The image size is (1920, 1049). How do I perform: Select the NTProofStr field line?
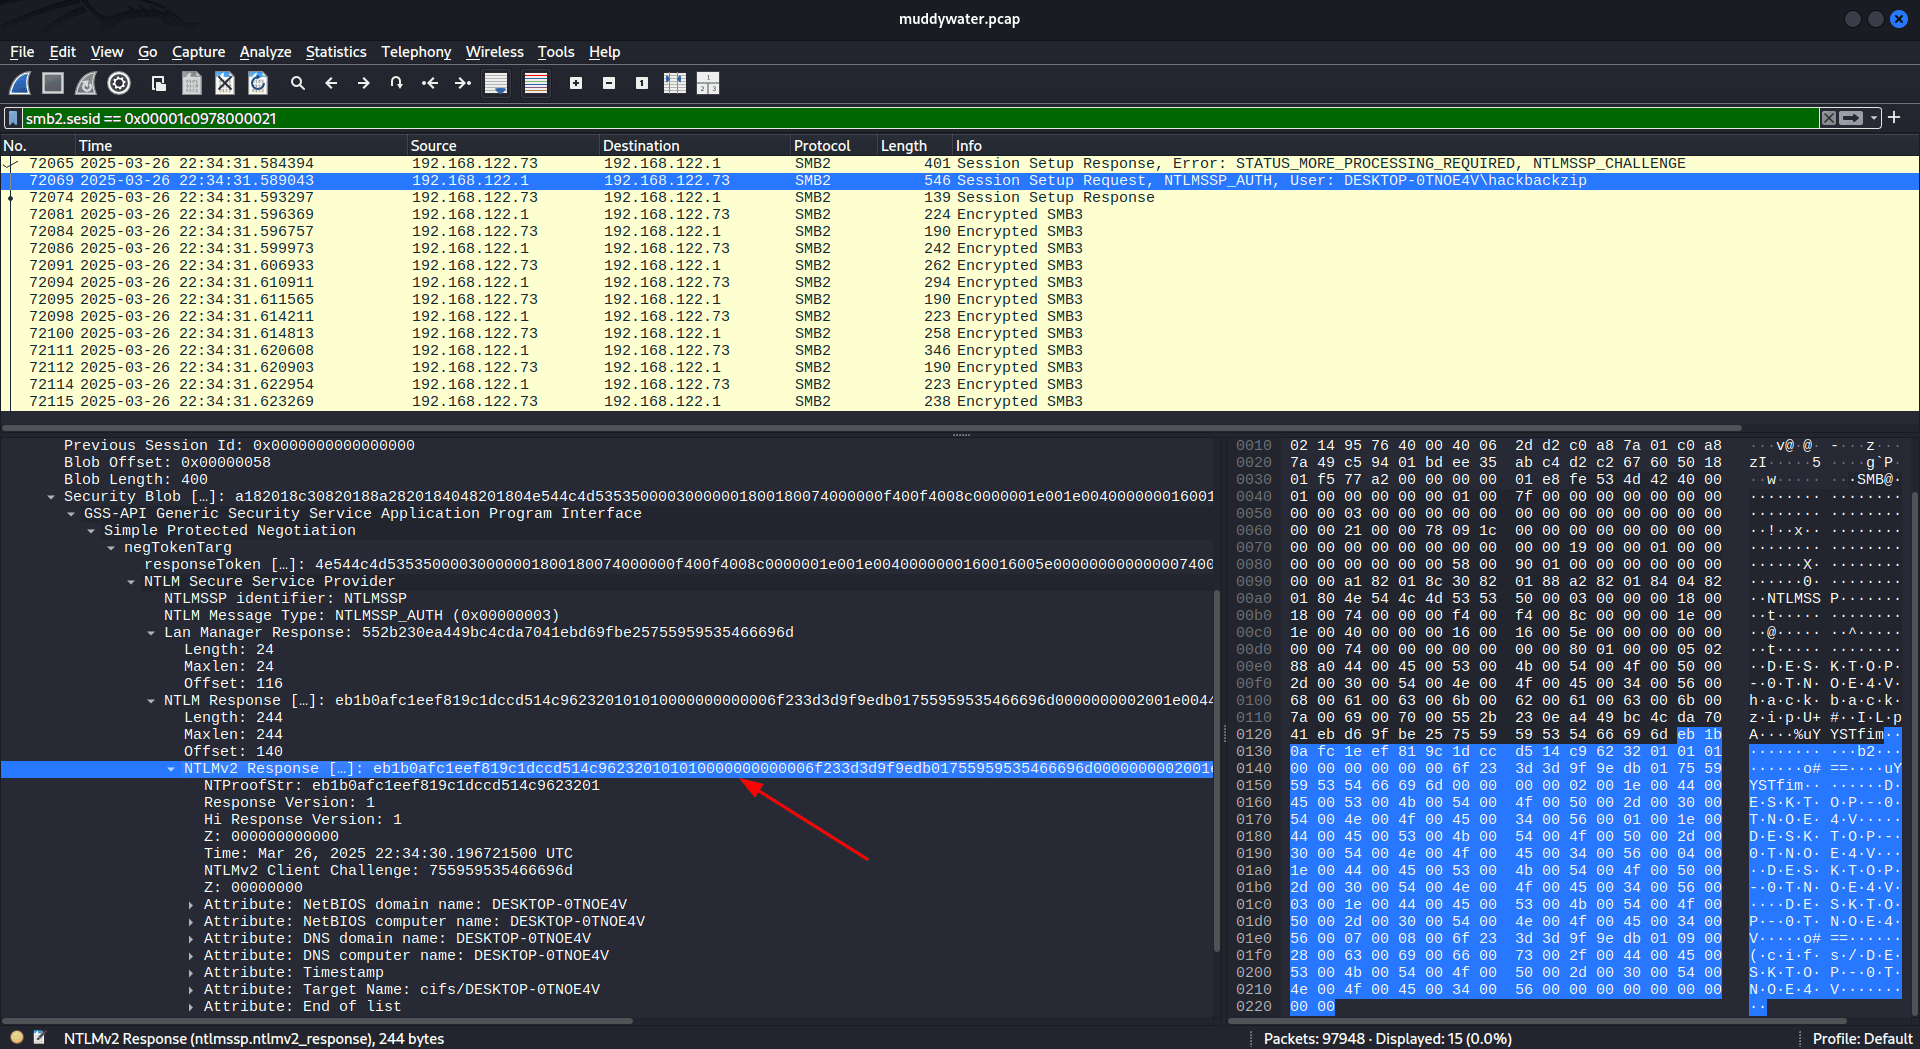(402, 786)
